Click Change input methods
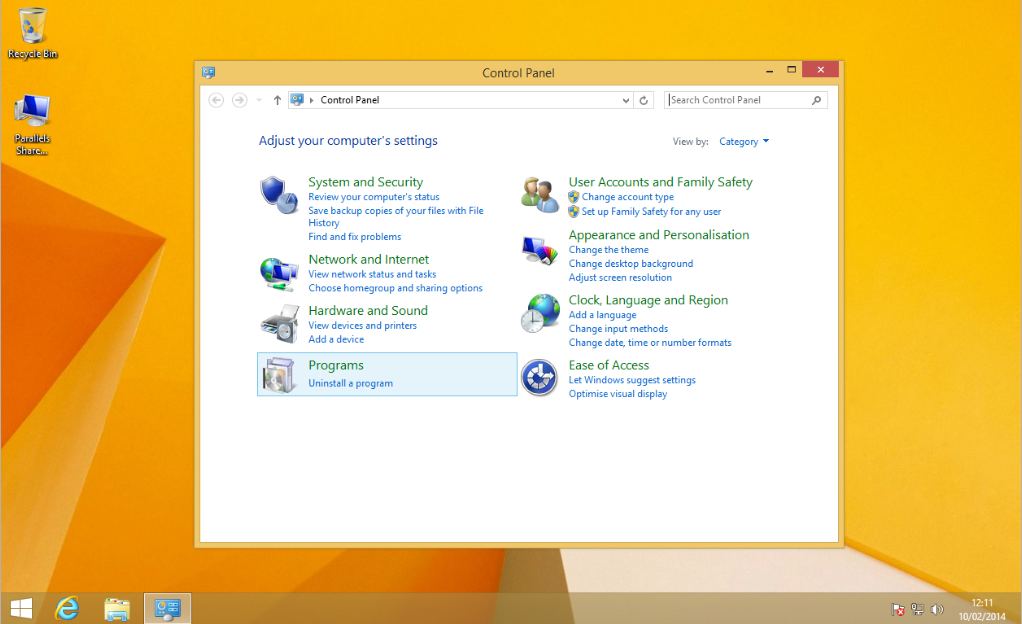1022x624 pixels. pyautogui.click(x=618, y=329)
